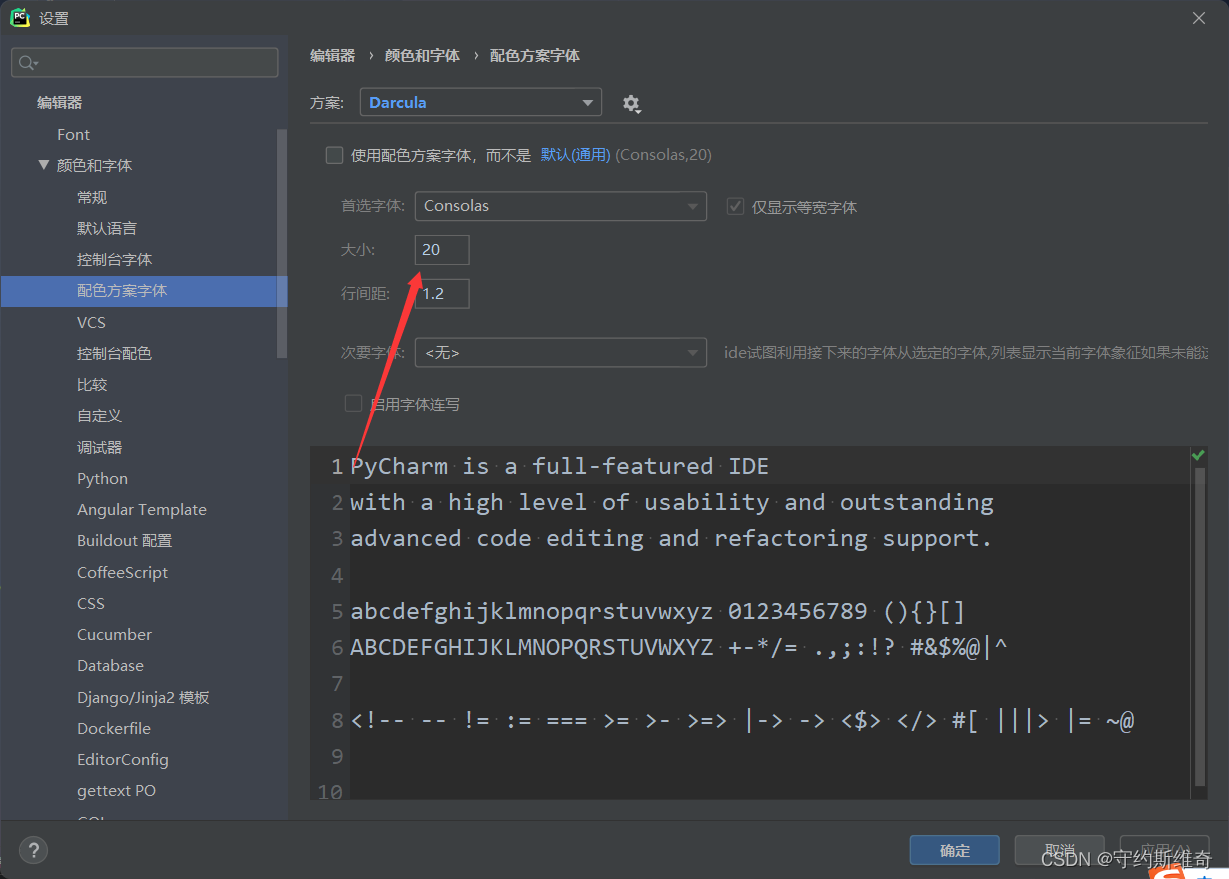This screenshot has width=1229, height=879.
Task: Click the settings tree vertical scrollbar
Action: point(282,243)
